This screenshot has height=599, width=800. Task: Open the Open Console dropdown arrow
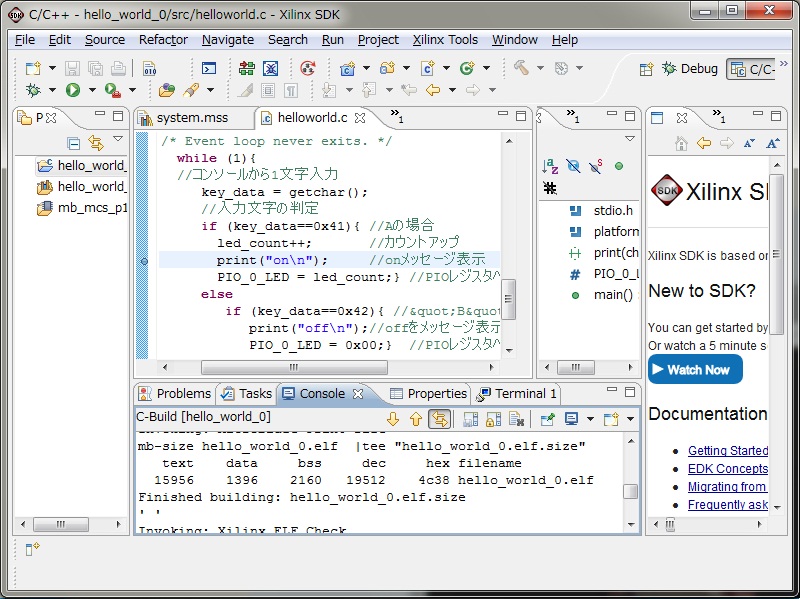coord(631,419)
